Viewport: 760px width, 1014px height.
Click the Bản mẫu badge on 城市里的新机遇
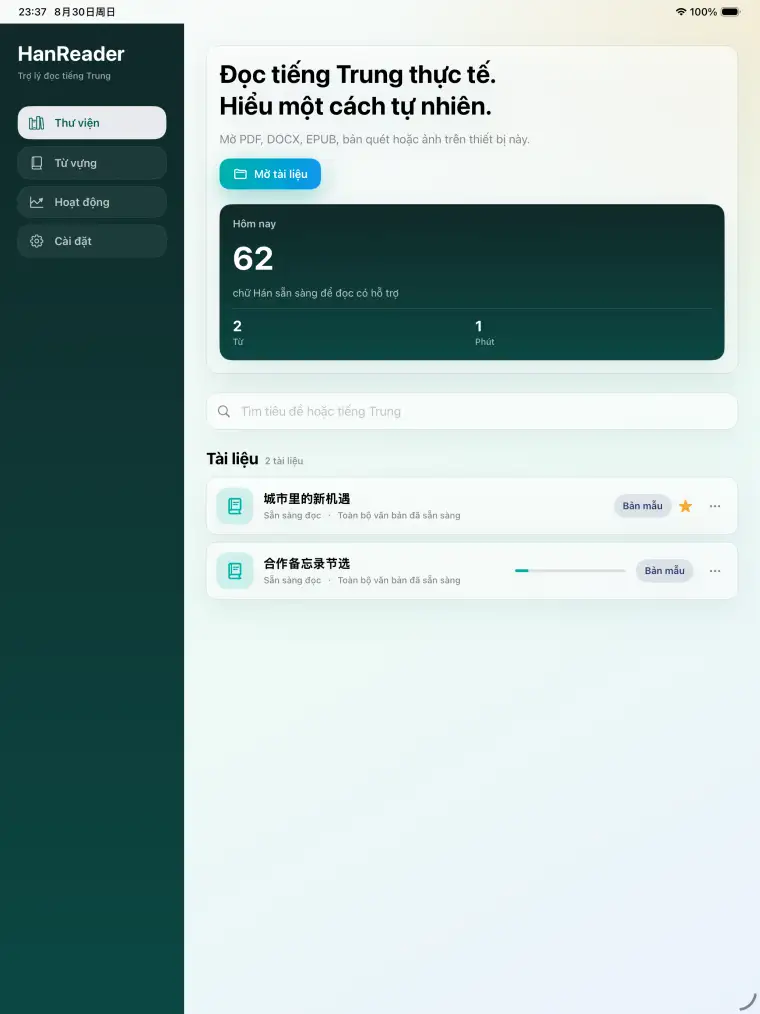[642, 506]
